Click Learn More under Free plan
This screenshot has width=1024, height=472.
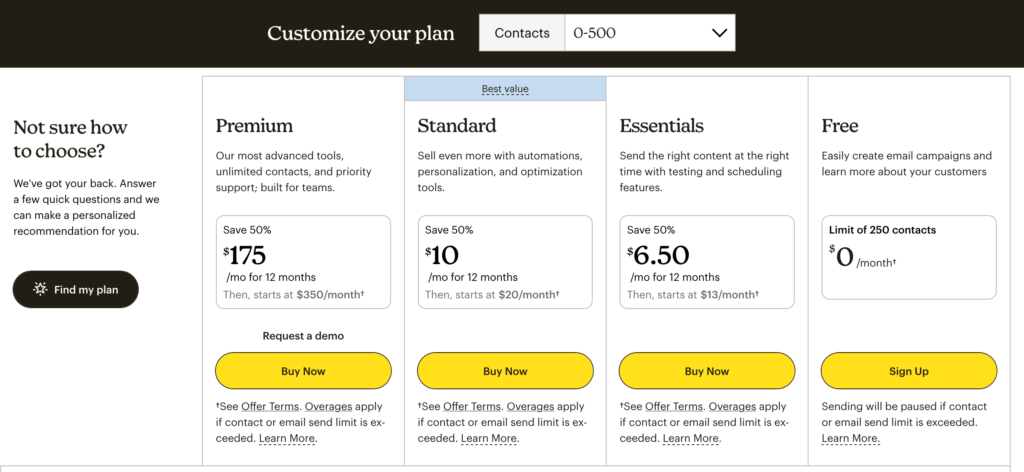pyautogui.click(x=851, y=439)
